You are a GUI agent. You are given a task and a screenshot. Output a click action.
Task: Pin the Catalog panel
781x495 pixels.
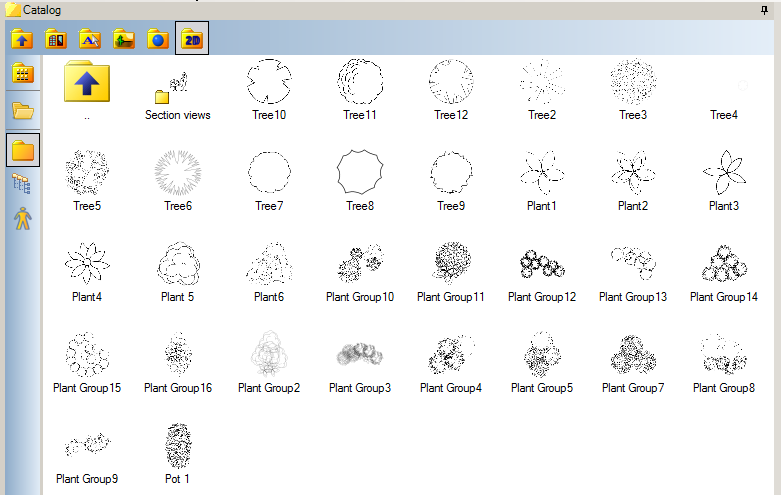765,9
